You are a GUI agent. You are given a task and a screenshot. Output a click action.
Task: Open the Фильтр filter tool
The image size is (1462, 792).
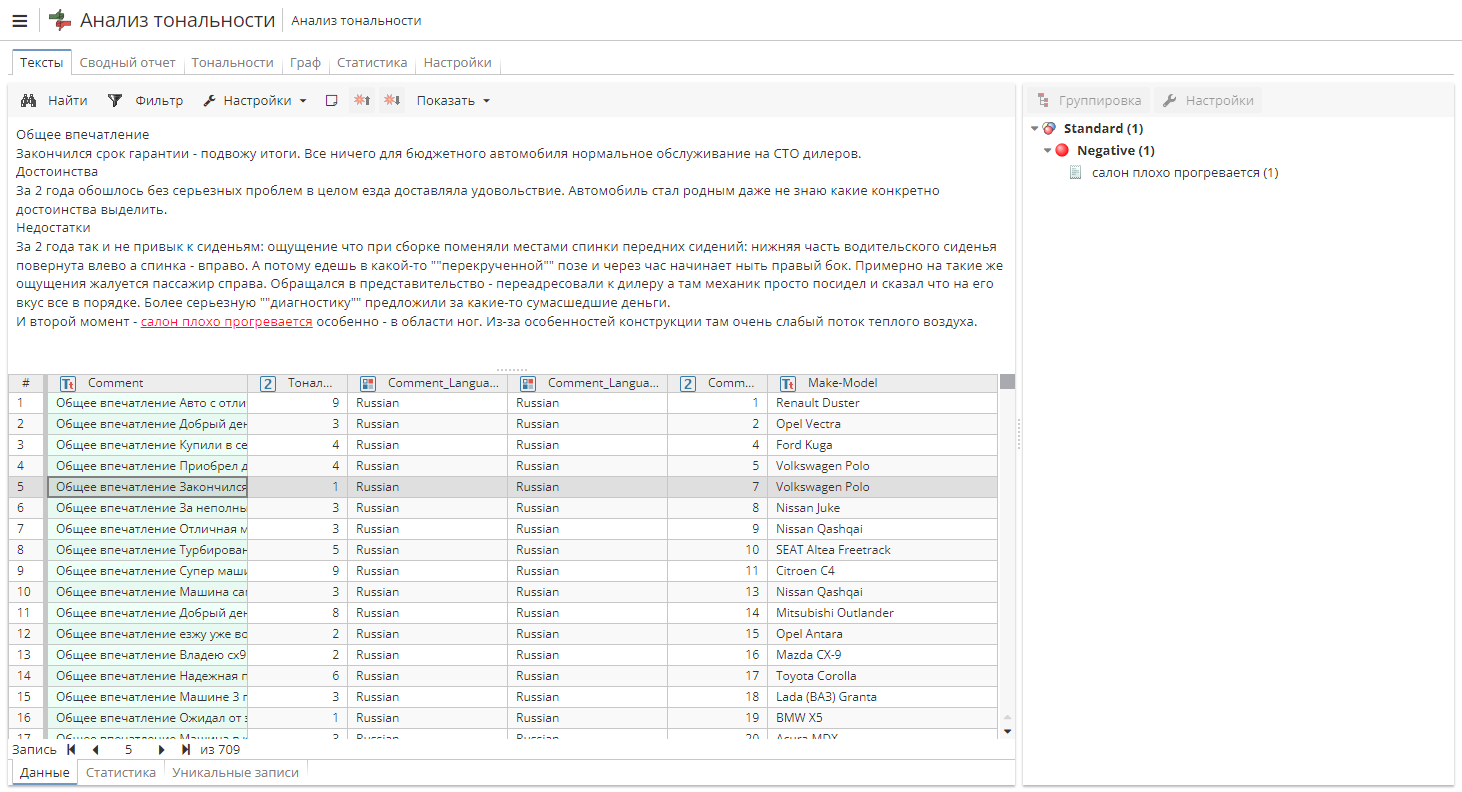pyautogui.click(x=145, y=101)
